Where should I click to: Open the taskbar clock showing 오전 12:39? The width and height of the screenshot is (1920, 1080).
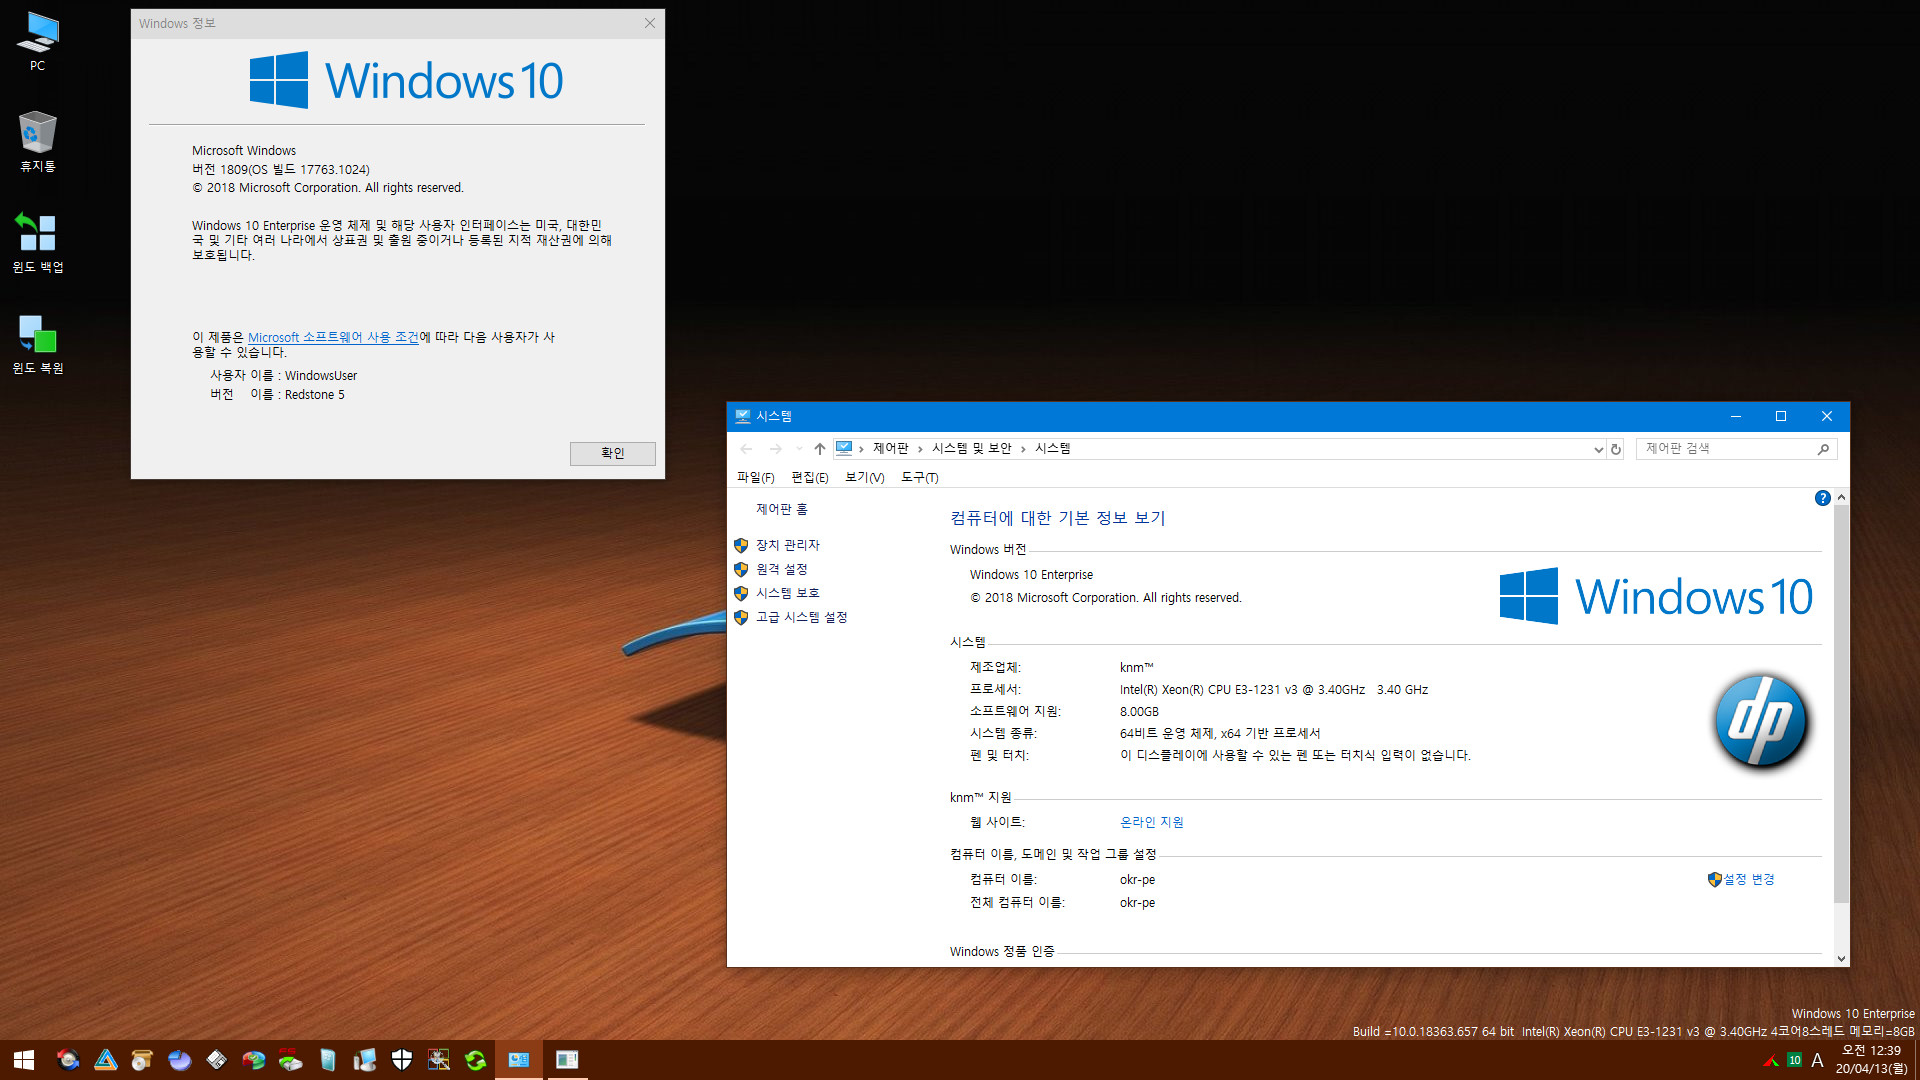pos(1871,1060)
